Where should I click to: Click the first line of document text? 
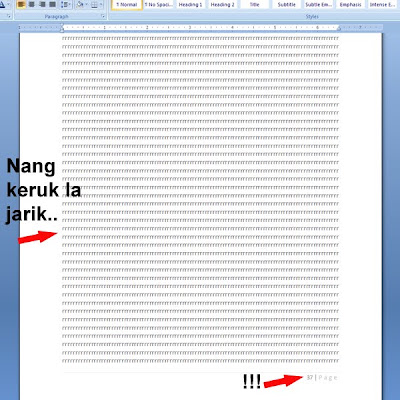point(200,39)
